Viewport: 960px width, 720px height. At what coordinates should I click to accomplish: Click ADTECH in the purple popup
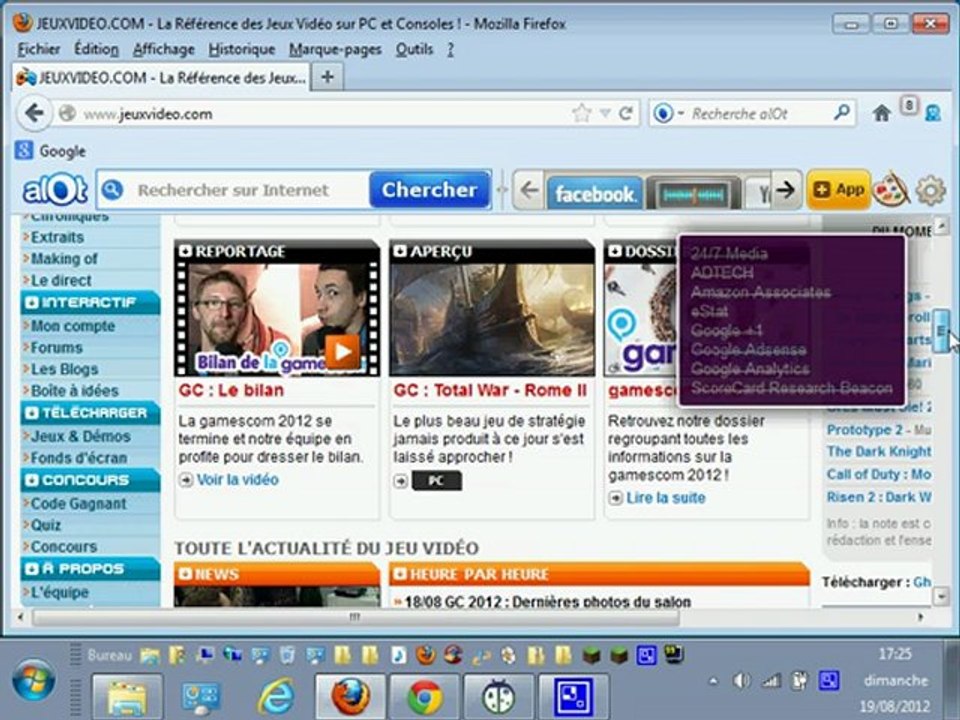pyautogui.click(x=722, y=272)
